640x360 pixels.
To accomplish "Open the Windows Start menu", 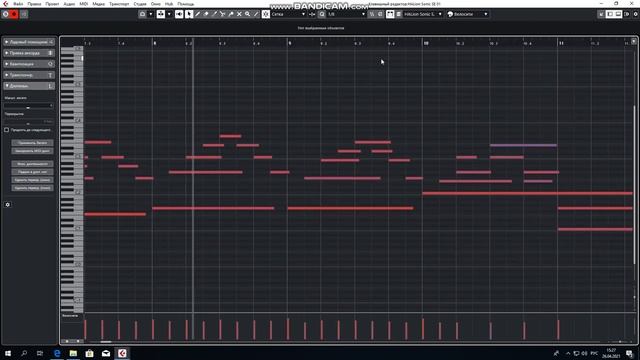I will (8, 353).
